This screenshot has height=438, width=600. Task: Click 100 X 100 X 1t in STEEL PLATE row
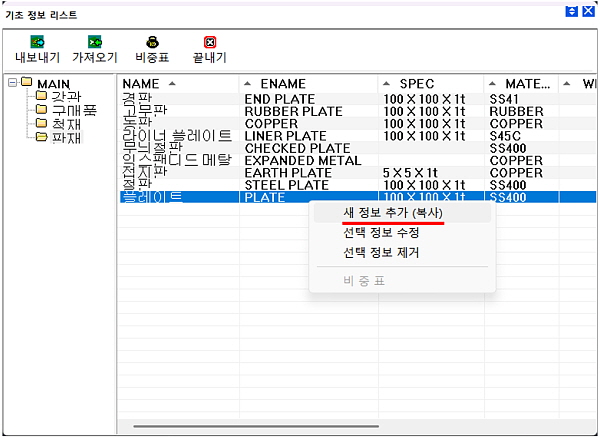pyautogui.click(x=424, y=185)
